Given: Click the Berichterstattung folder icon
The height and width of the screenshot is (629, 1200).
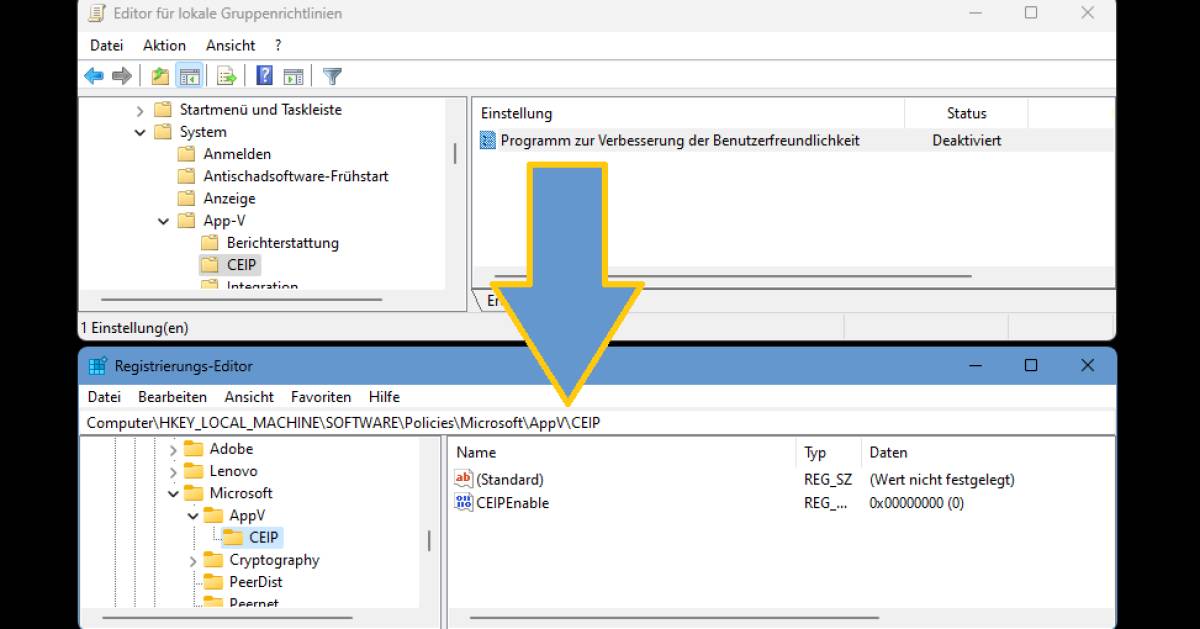Looking at the screenshot, I should click(209, 243).
